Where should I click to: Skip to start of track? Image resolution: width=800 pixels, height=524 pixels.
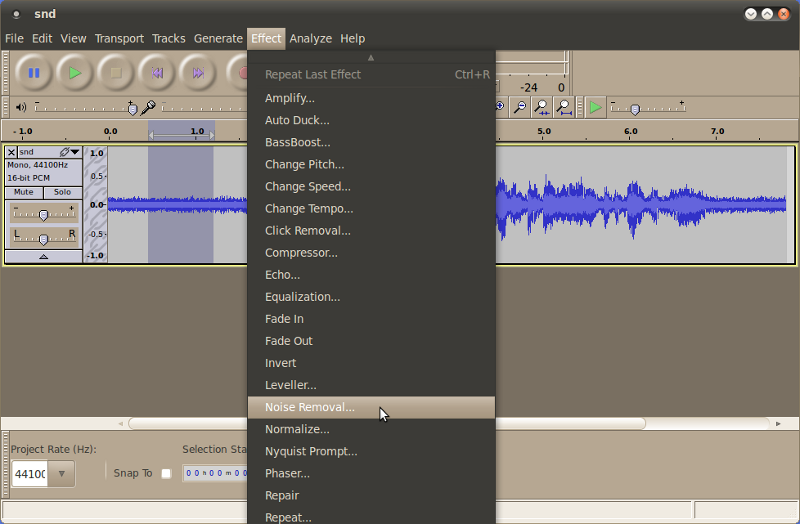click(x=157, y=73)
